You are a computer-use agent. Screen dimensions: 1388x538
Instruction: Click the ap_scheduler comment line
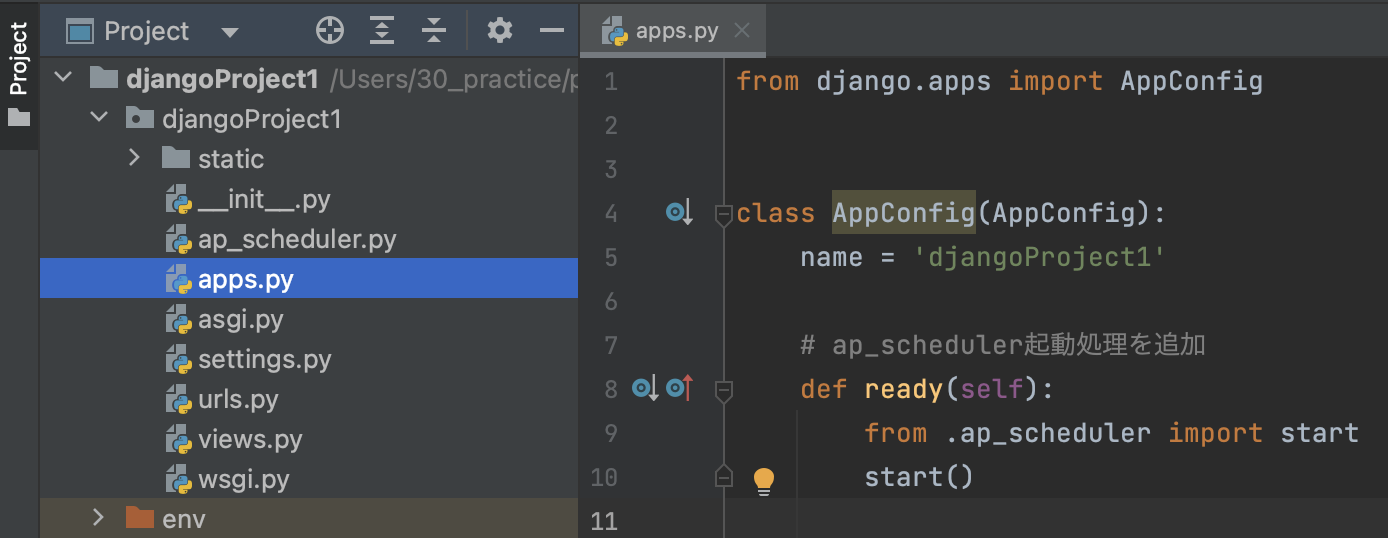1003,345
